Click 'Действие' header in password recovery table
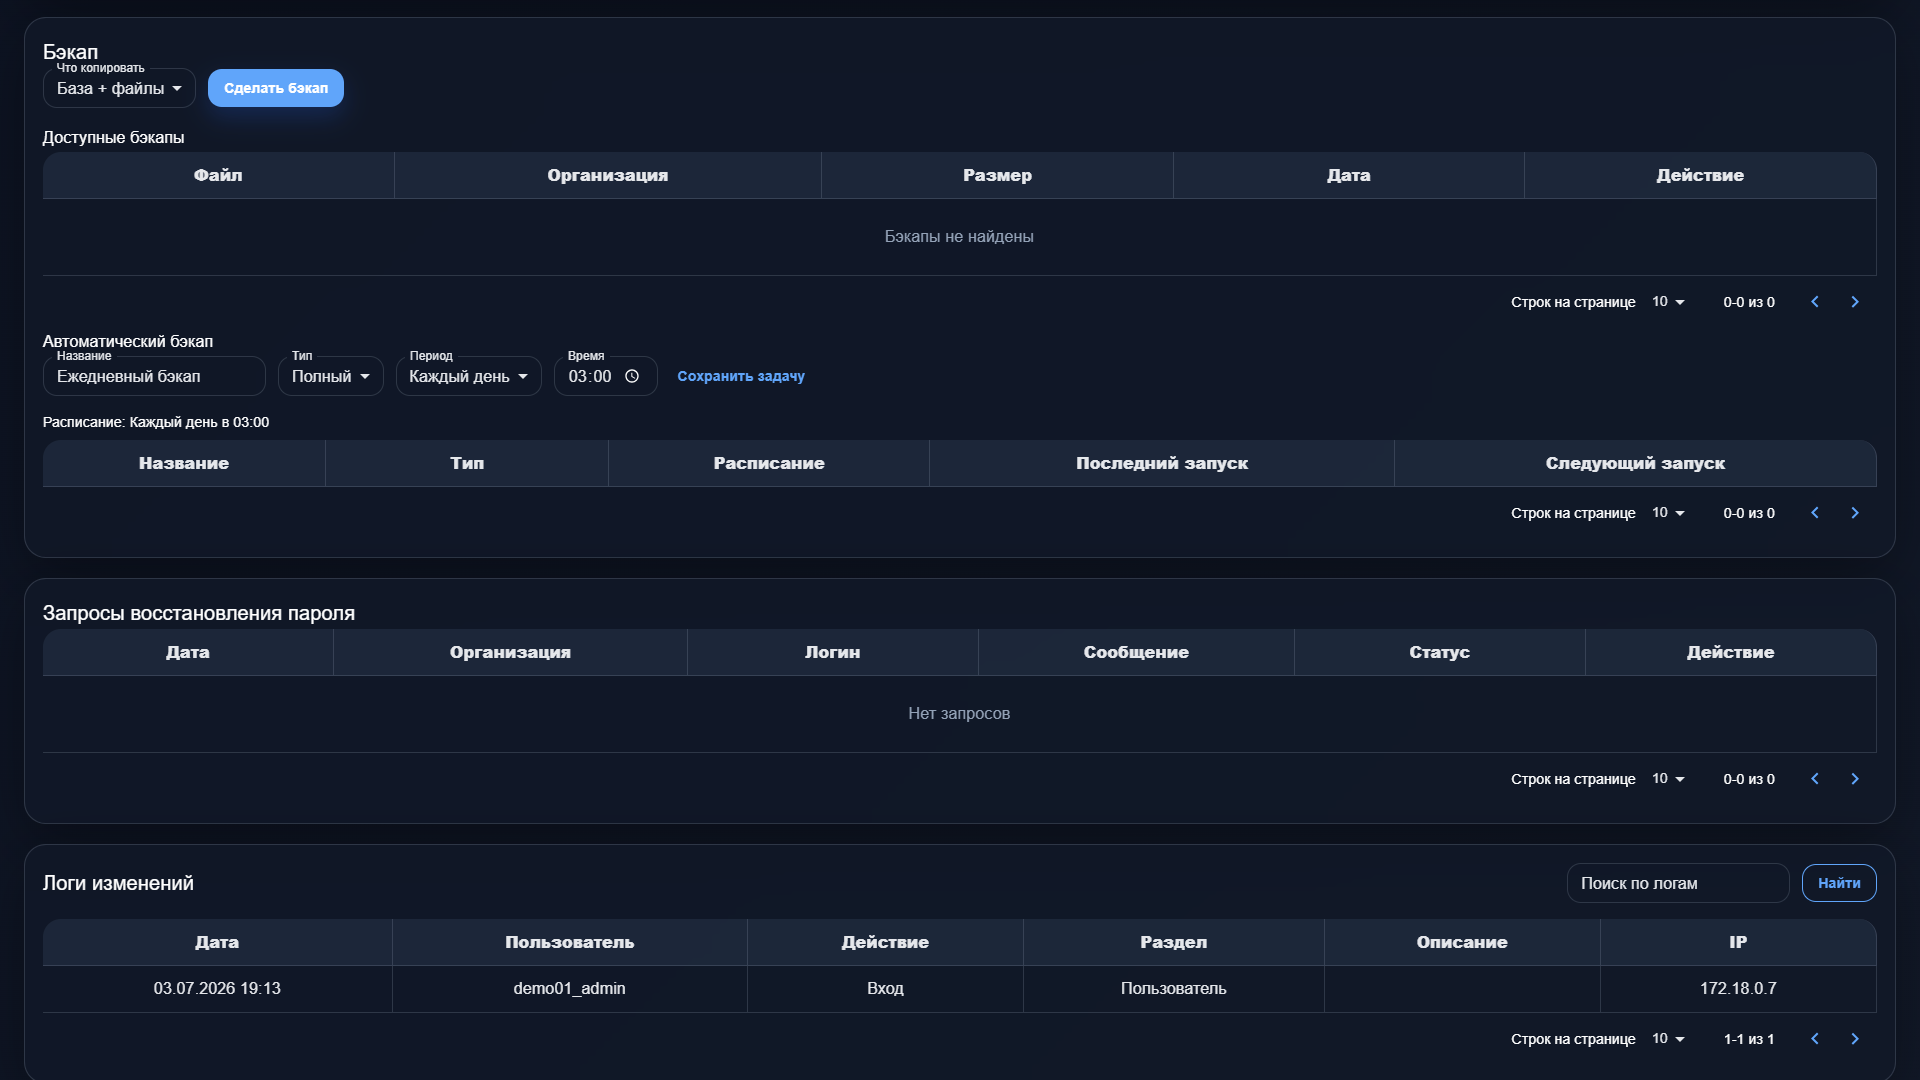Image resolution: width=1920 pixels, height=1080 pixels. tap(1731, 652)
